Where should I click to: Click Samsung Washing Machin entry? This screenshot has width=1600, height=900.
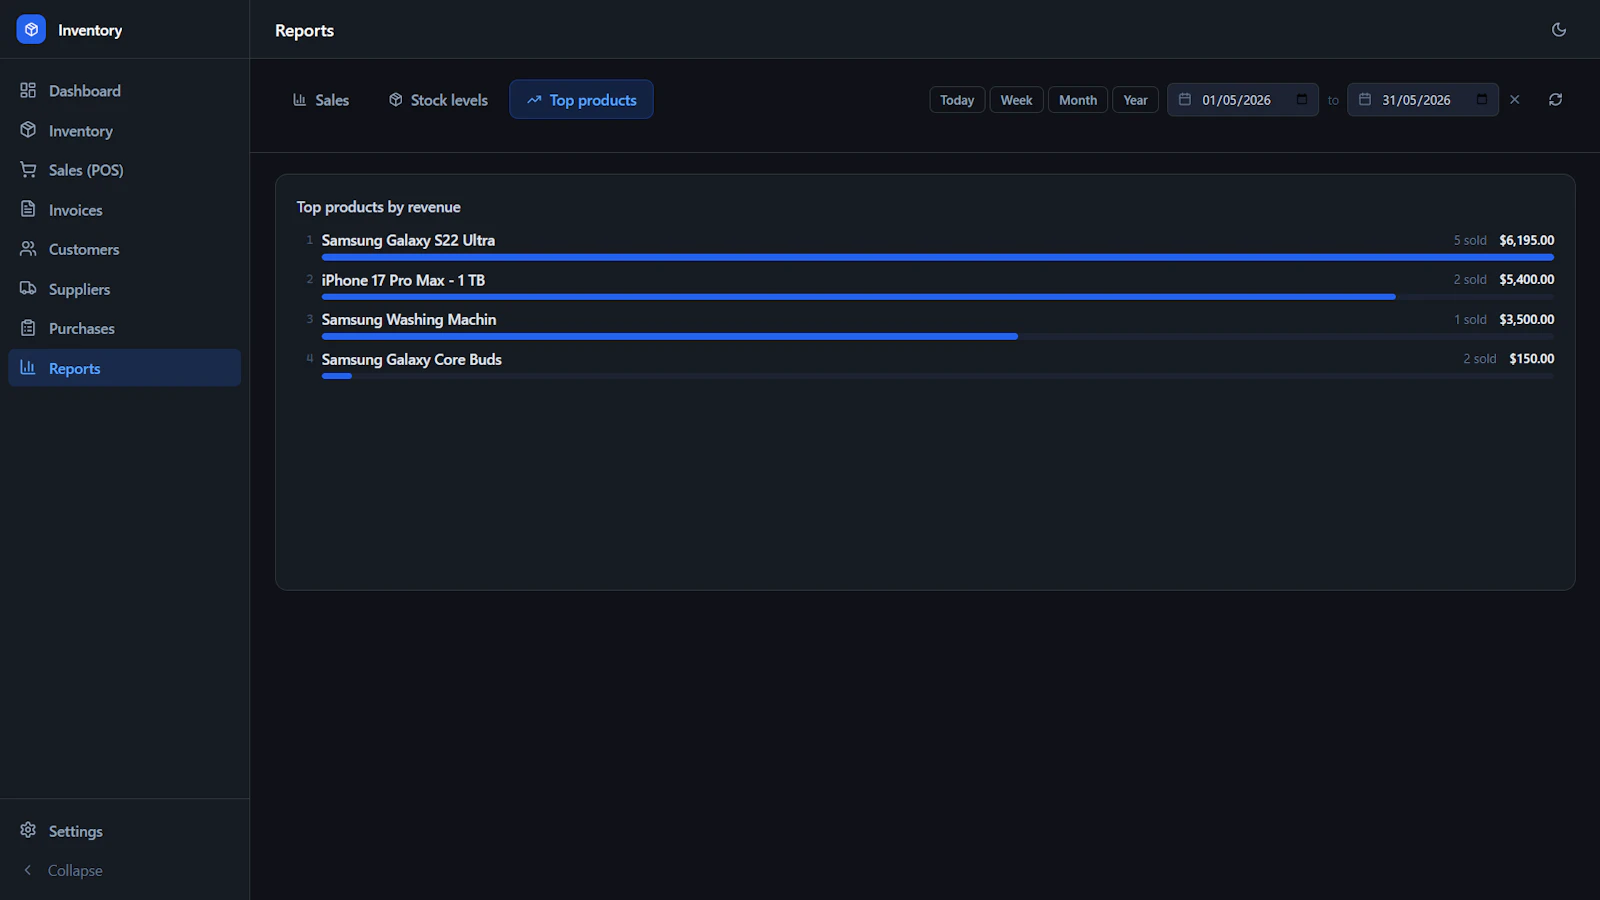pyautogui.click(x=409, y=320)
